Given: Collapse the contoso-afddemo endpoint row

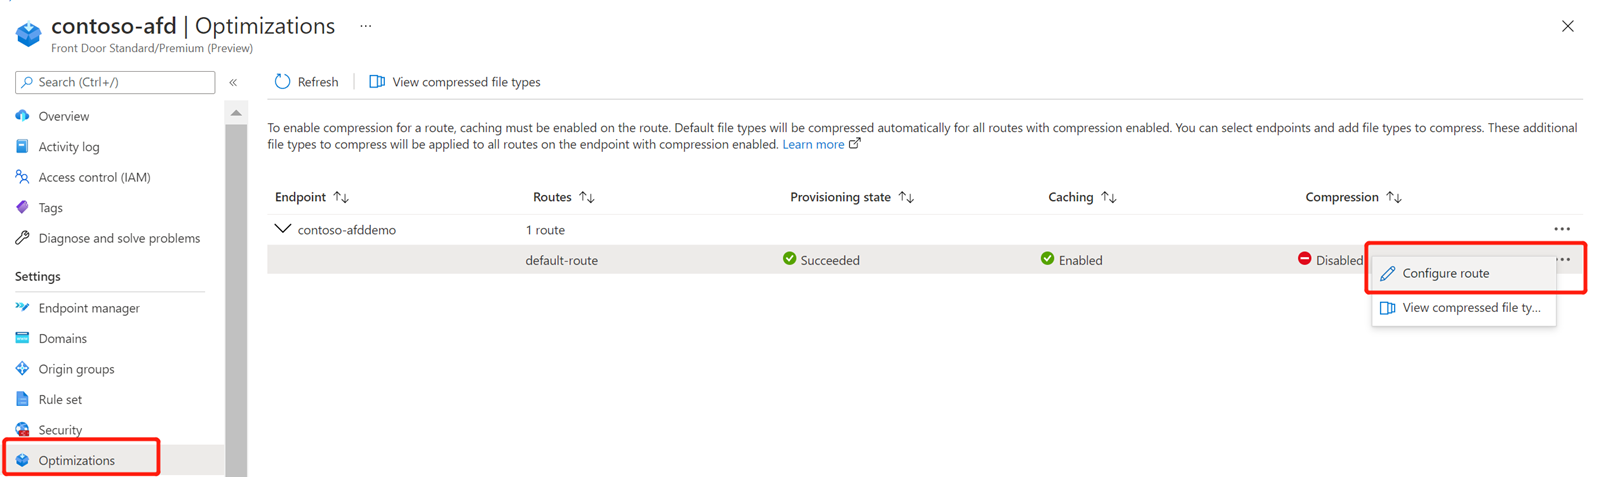Looking at the screenshot, I should click(x=283, y=229).
